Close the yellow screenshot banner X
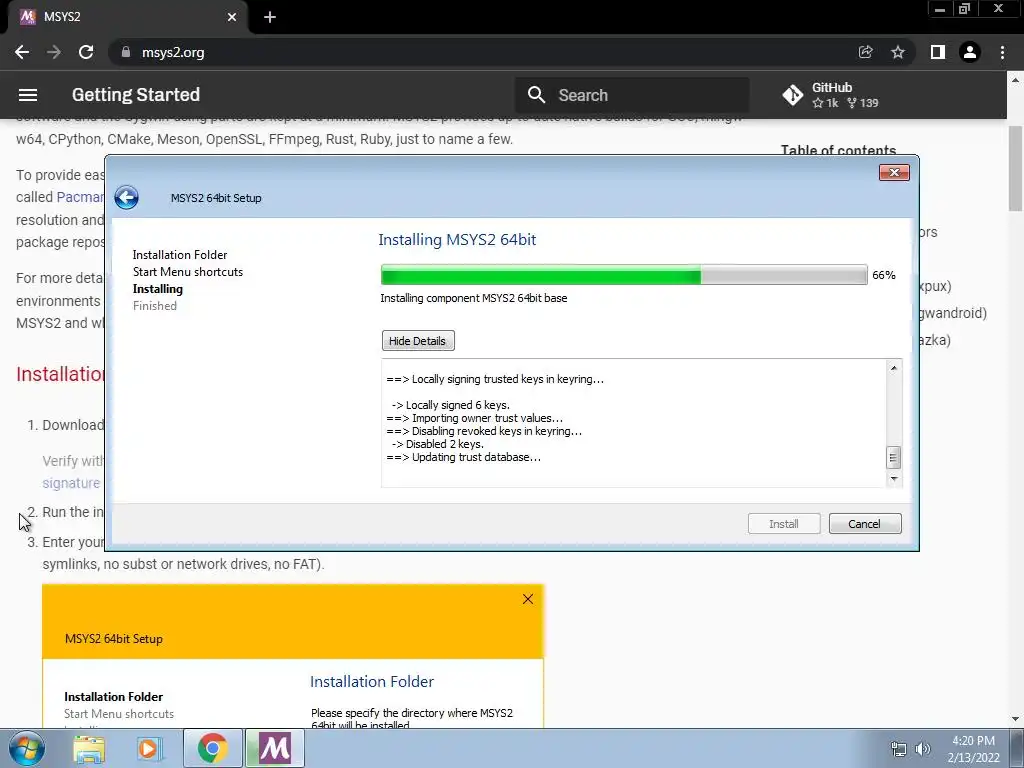The height and width of the screenshot is (768, 1024). pos(528,600)
